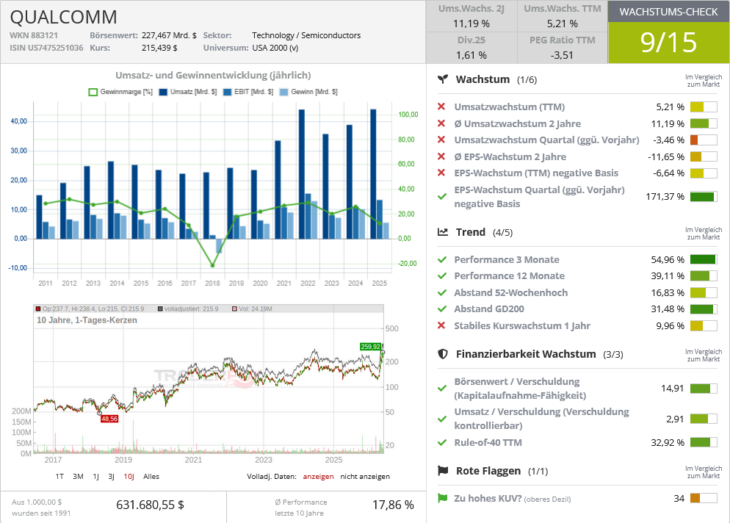Click the 259,92 price marker on chart
Viewport: 730px width, 523px height.
[371, 346]
